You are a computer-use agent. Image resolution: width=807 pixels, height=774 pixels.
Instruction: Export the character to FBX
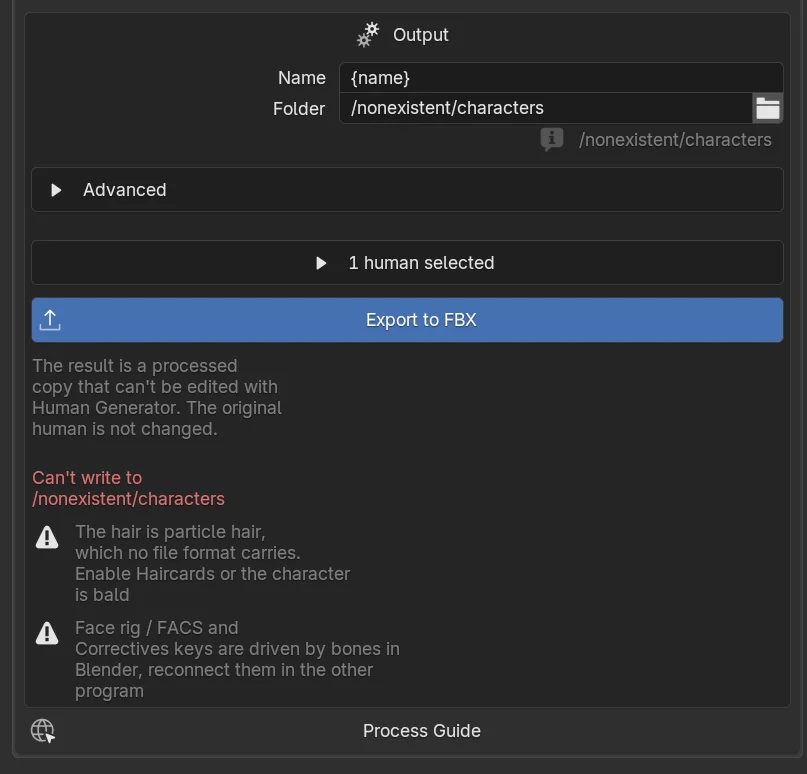(x=407, y=320)
